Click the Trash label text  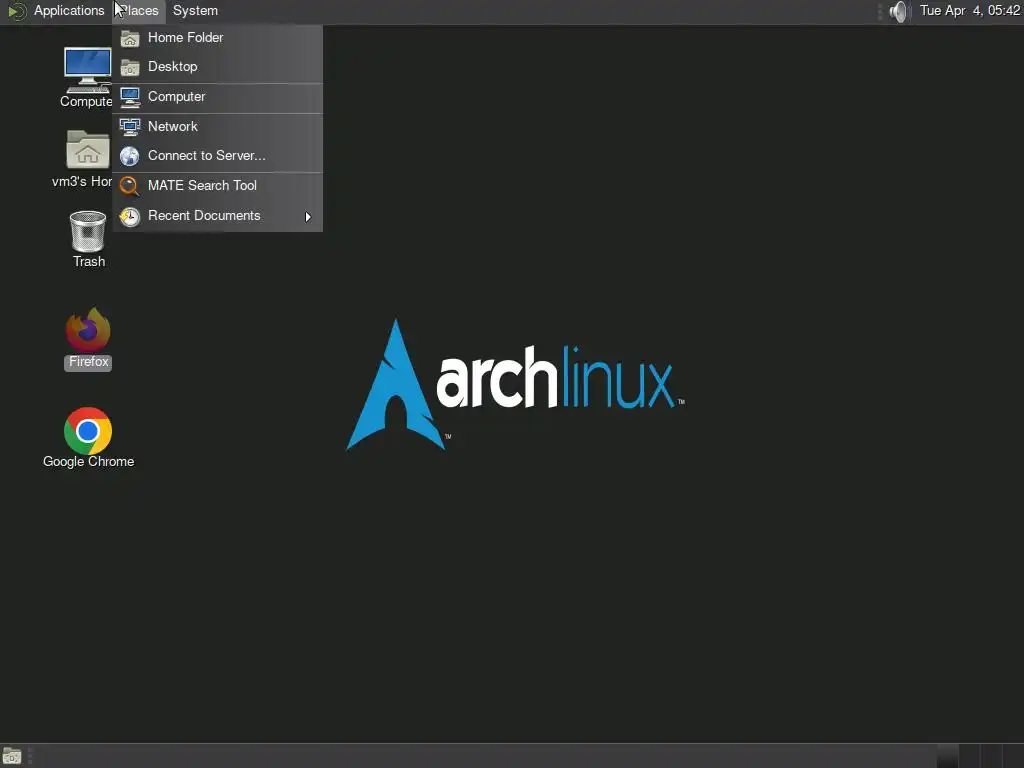tap(89, 261)
